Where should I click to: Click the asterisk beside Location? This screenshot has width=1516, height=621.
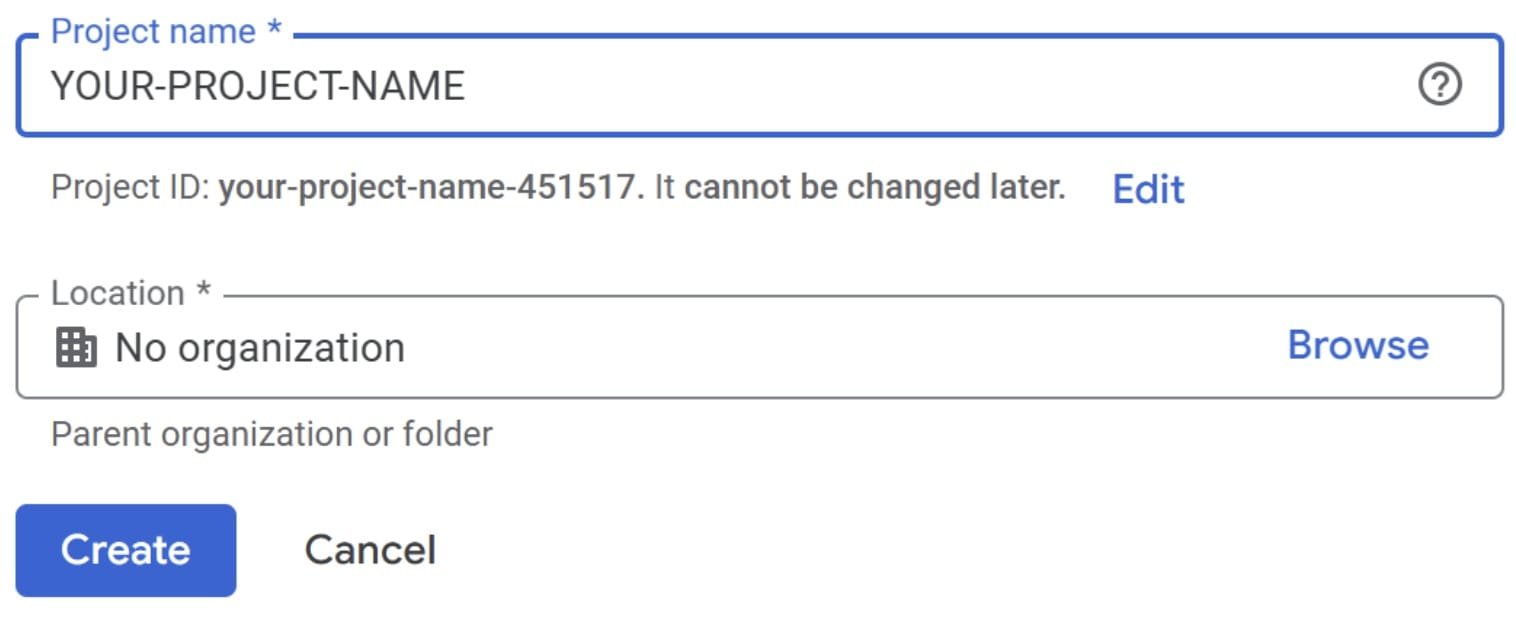(203, 293)
